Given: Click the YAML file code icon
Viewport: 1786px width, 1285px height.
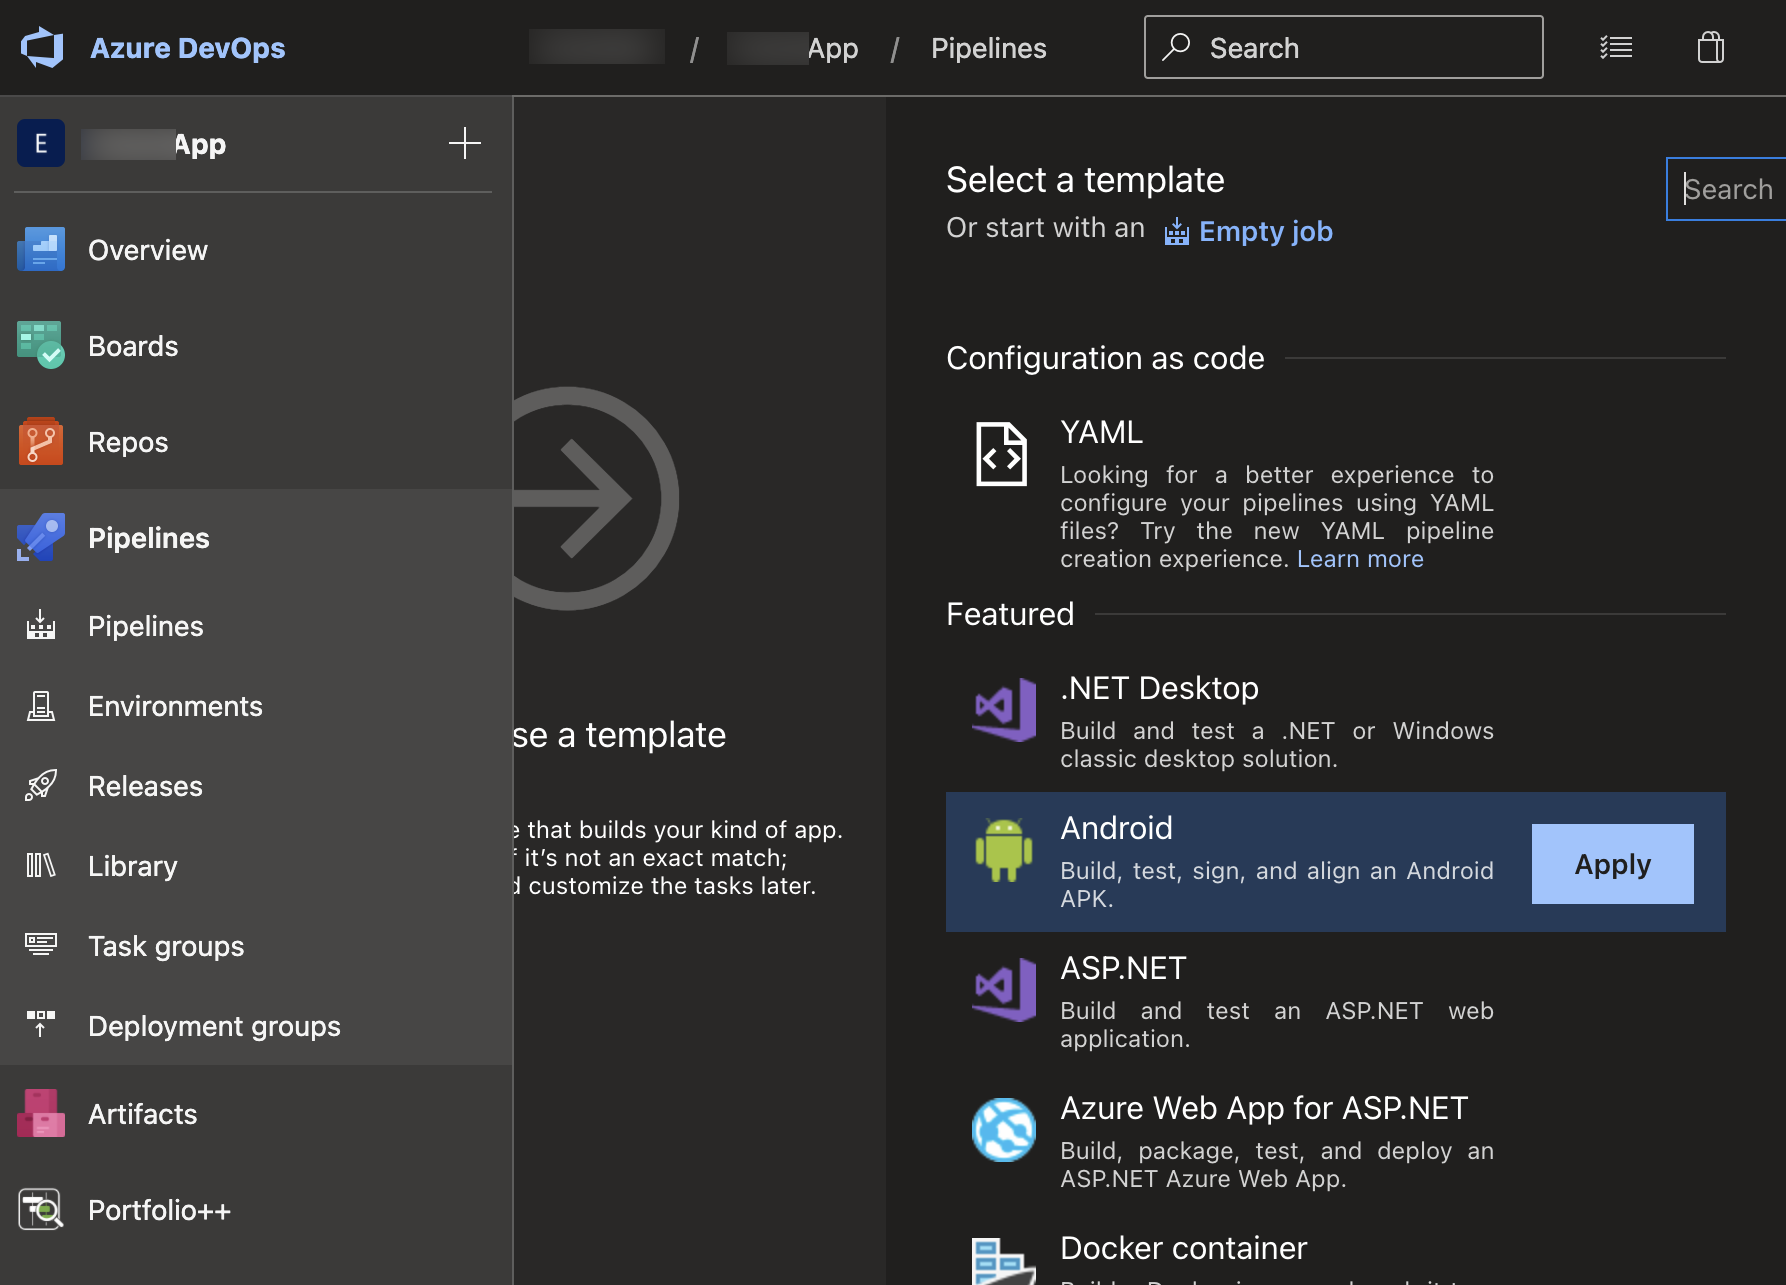Looking at the screenshot, I should coord(1001,454).
